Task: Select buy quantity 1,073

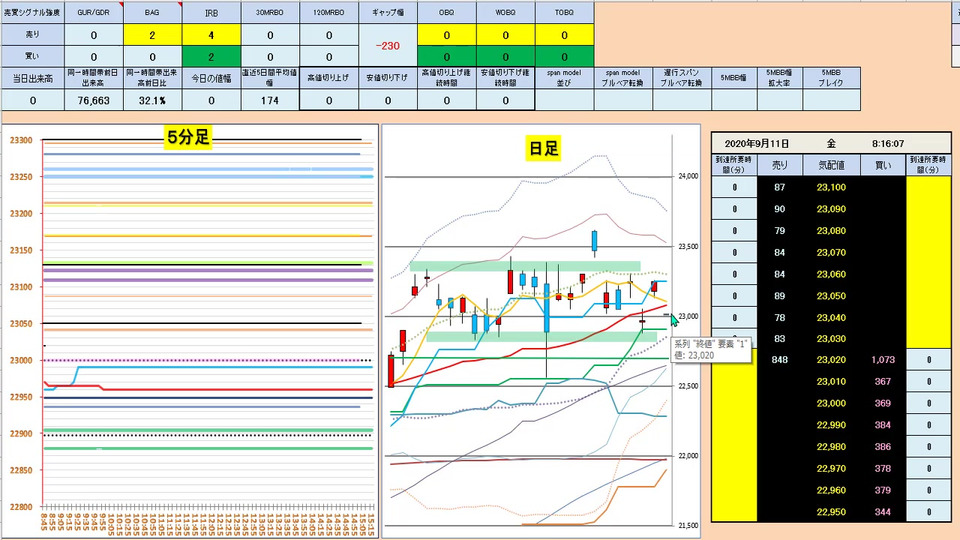Action: pyautogui.click(x=883, y=360)
